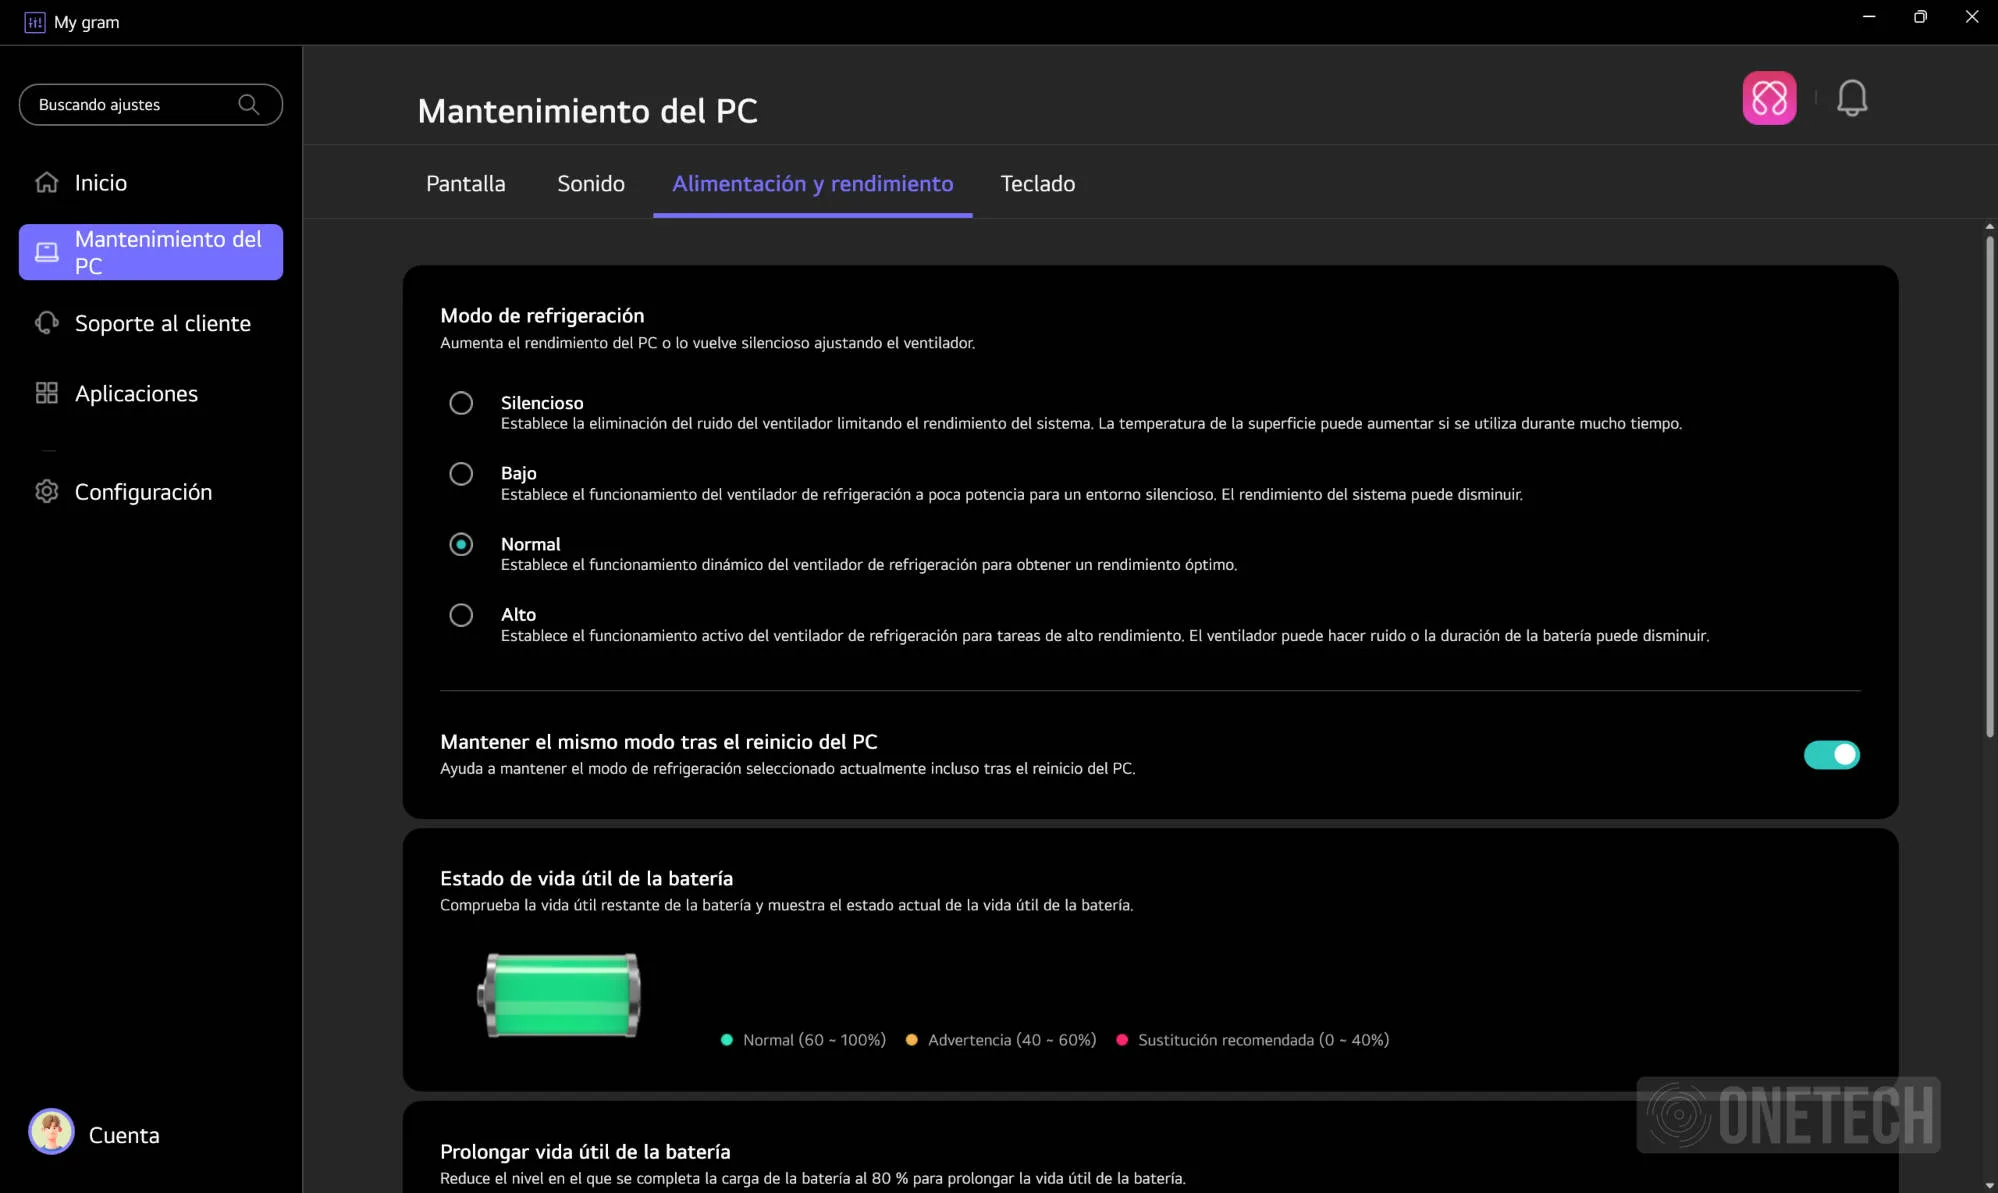Switch to the Teclado tab
The image size is (1998, 1193).
pos(1038,183)
